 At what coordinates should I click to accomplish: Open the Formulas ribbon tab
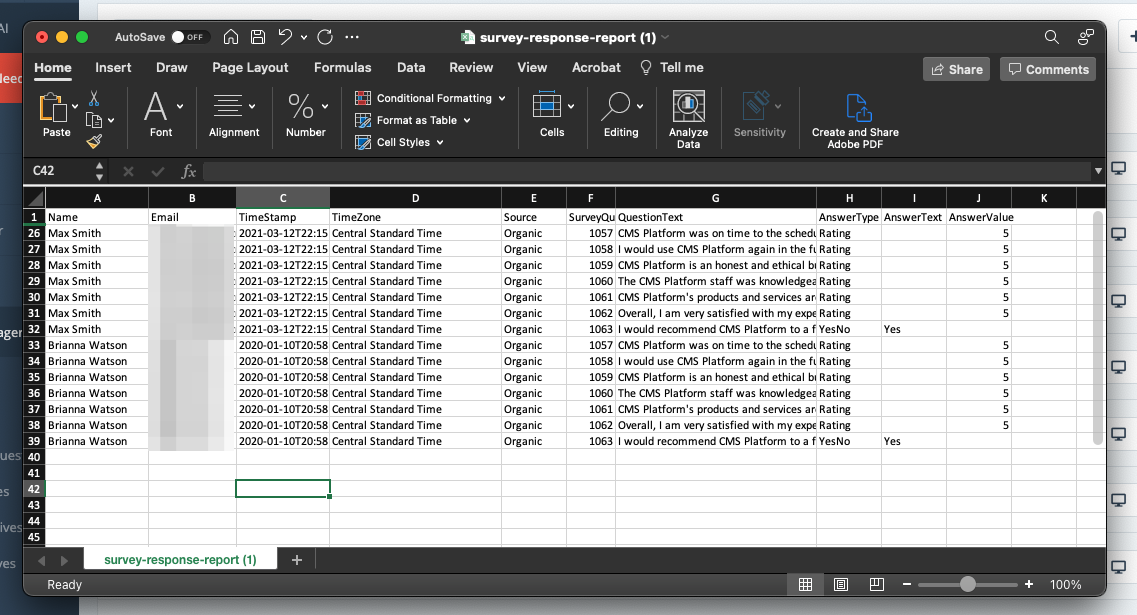click(x=342, y=68)
